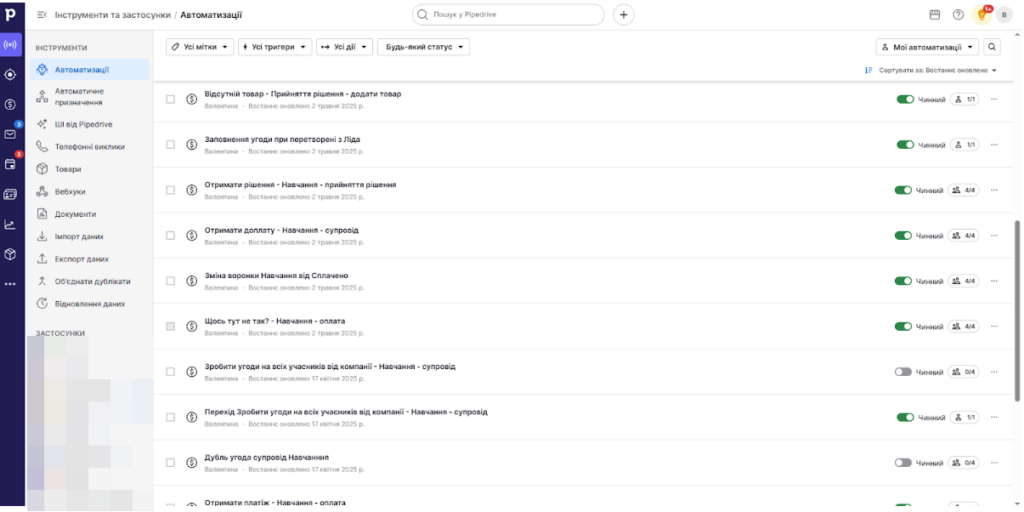Open the Мої автоматизації dropdown

click(927, 47)
